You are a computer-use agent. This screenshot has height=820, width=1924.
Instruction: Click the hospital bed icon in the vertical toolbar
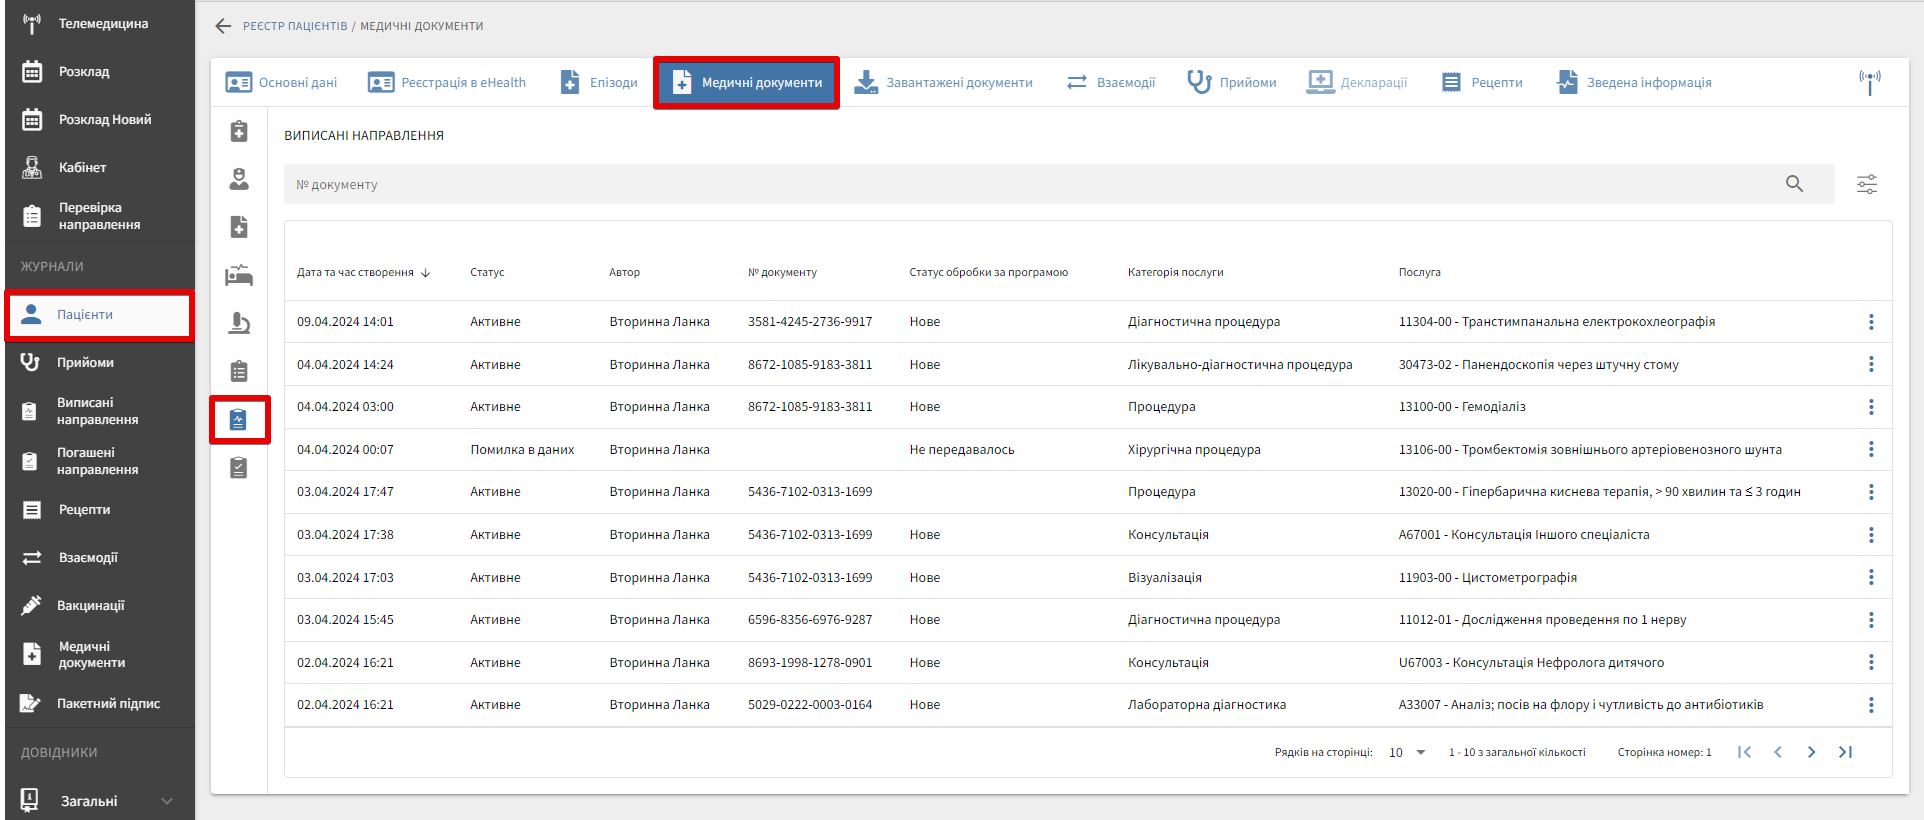pyautogui.click(x=239, y=275)
